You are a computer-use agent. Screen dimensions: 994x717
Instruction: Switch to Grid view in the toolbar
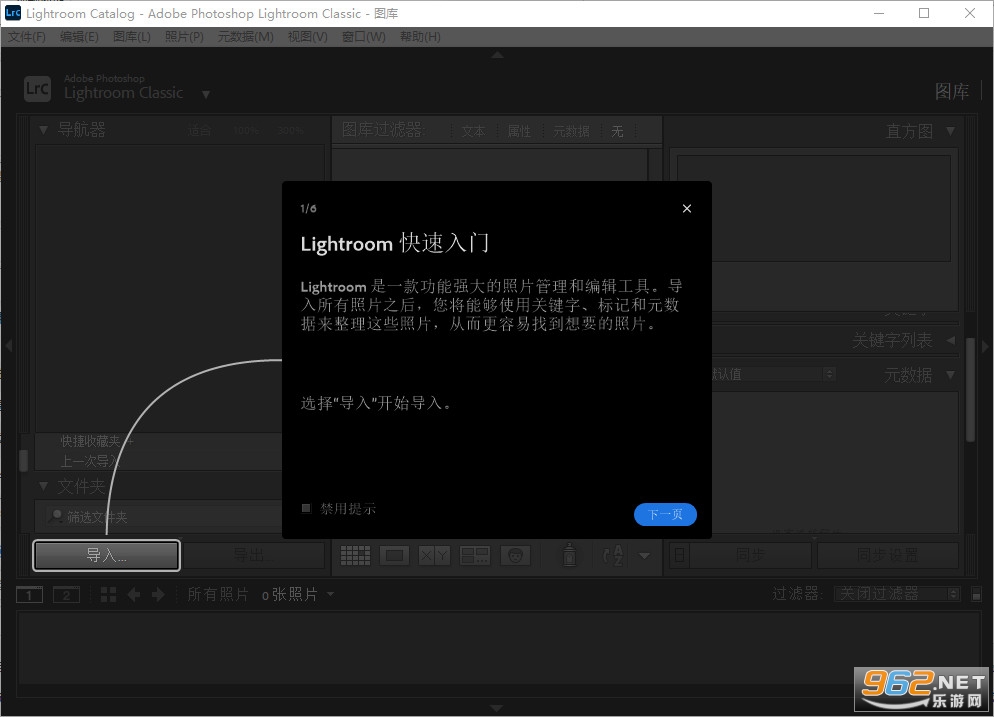355,555
